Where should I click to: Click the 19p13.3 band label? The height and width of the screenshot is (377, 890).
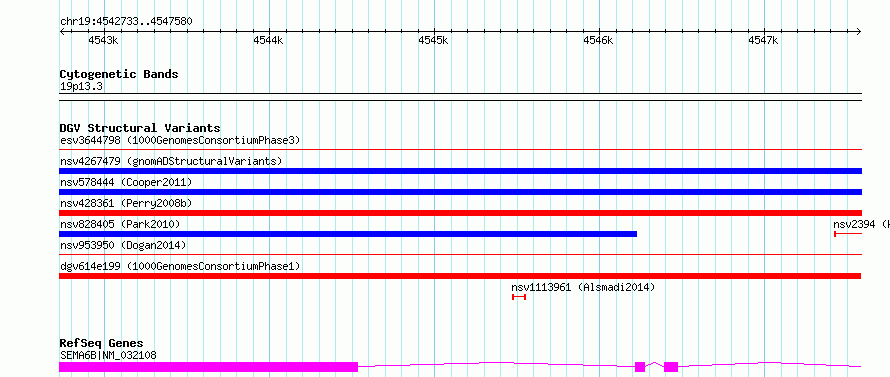81,86
